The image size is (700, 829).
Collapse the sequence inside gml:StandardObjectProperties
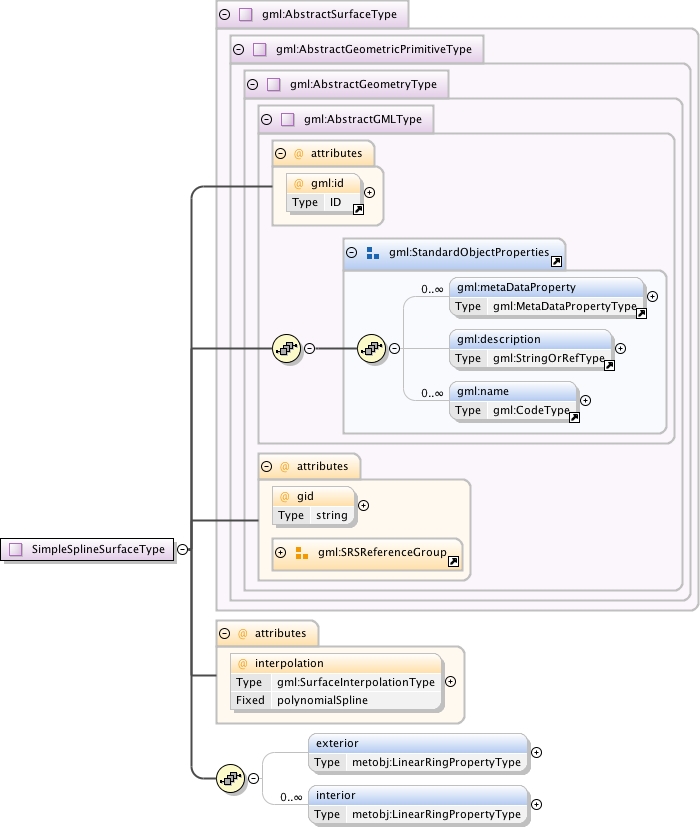tap(394, 348)
